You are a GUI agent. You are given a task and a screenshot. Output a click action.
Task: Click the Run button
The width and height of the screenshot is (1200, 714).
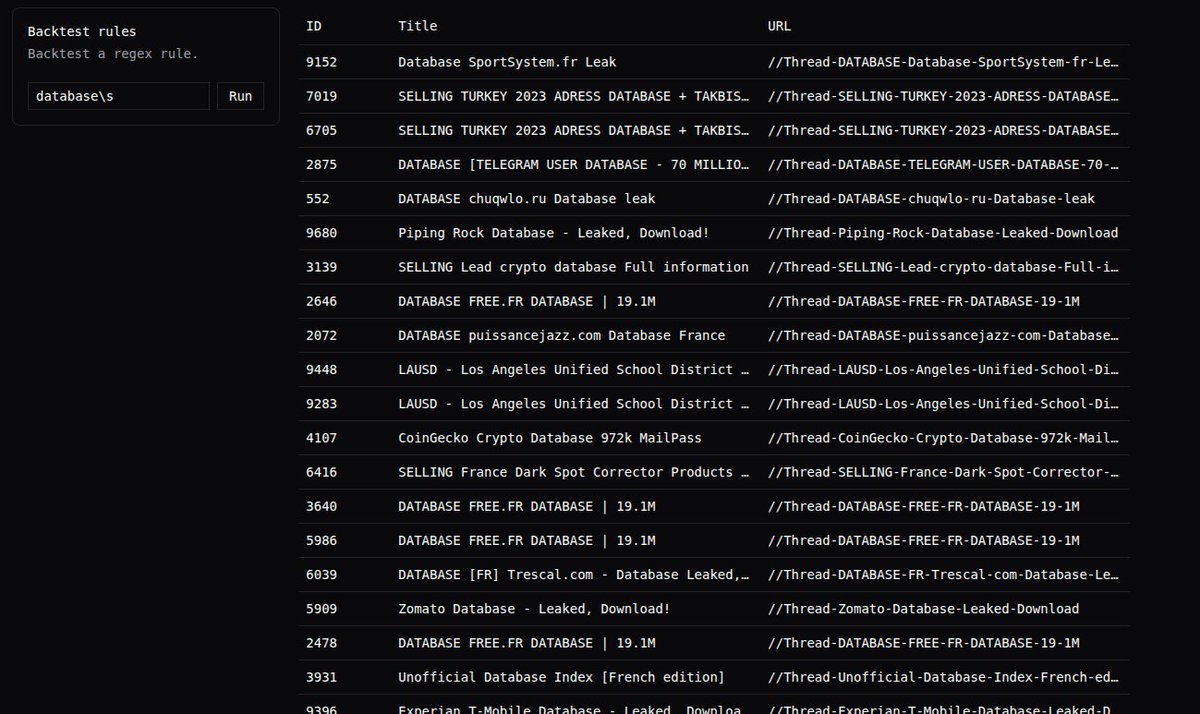tap(240, 96)
